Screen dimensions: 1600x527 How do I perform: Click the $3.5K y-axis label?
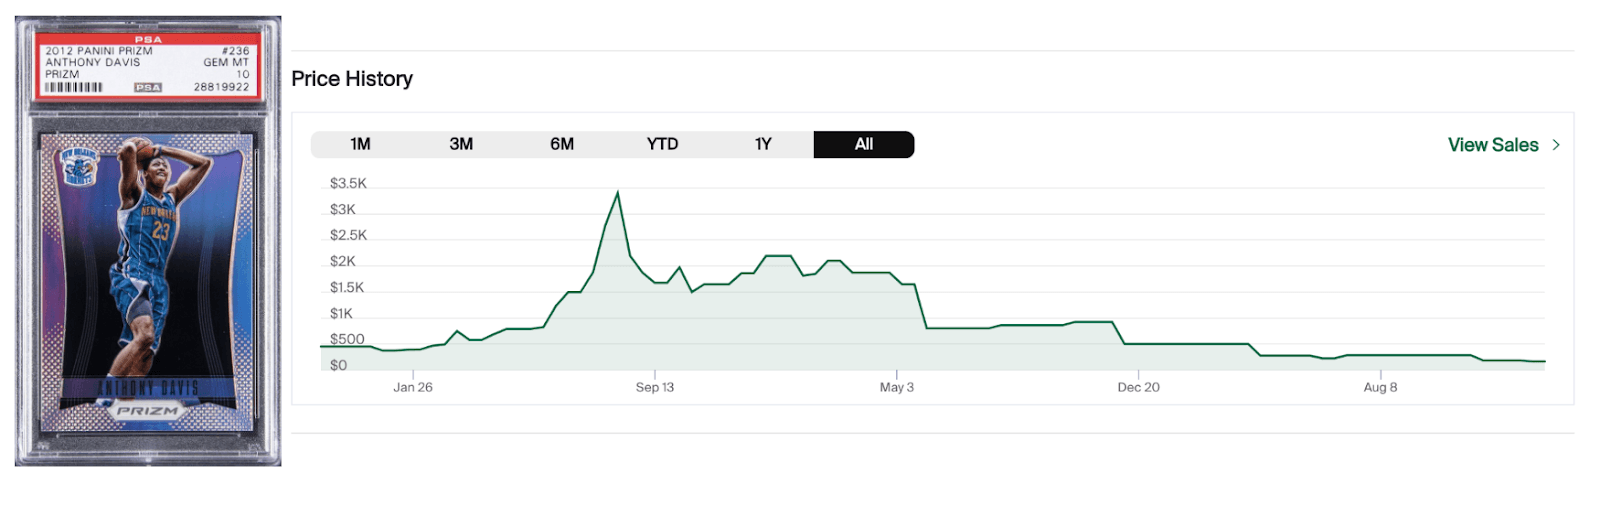pos(348,183)
